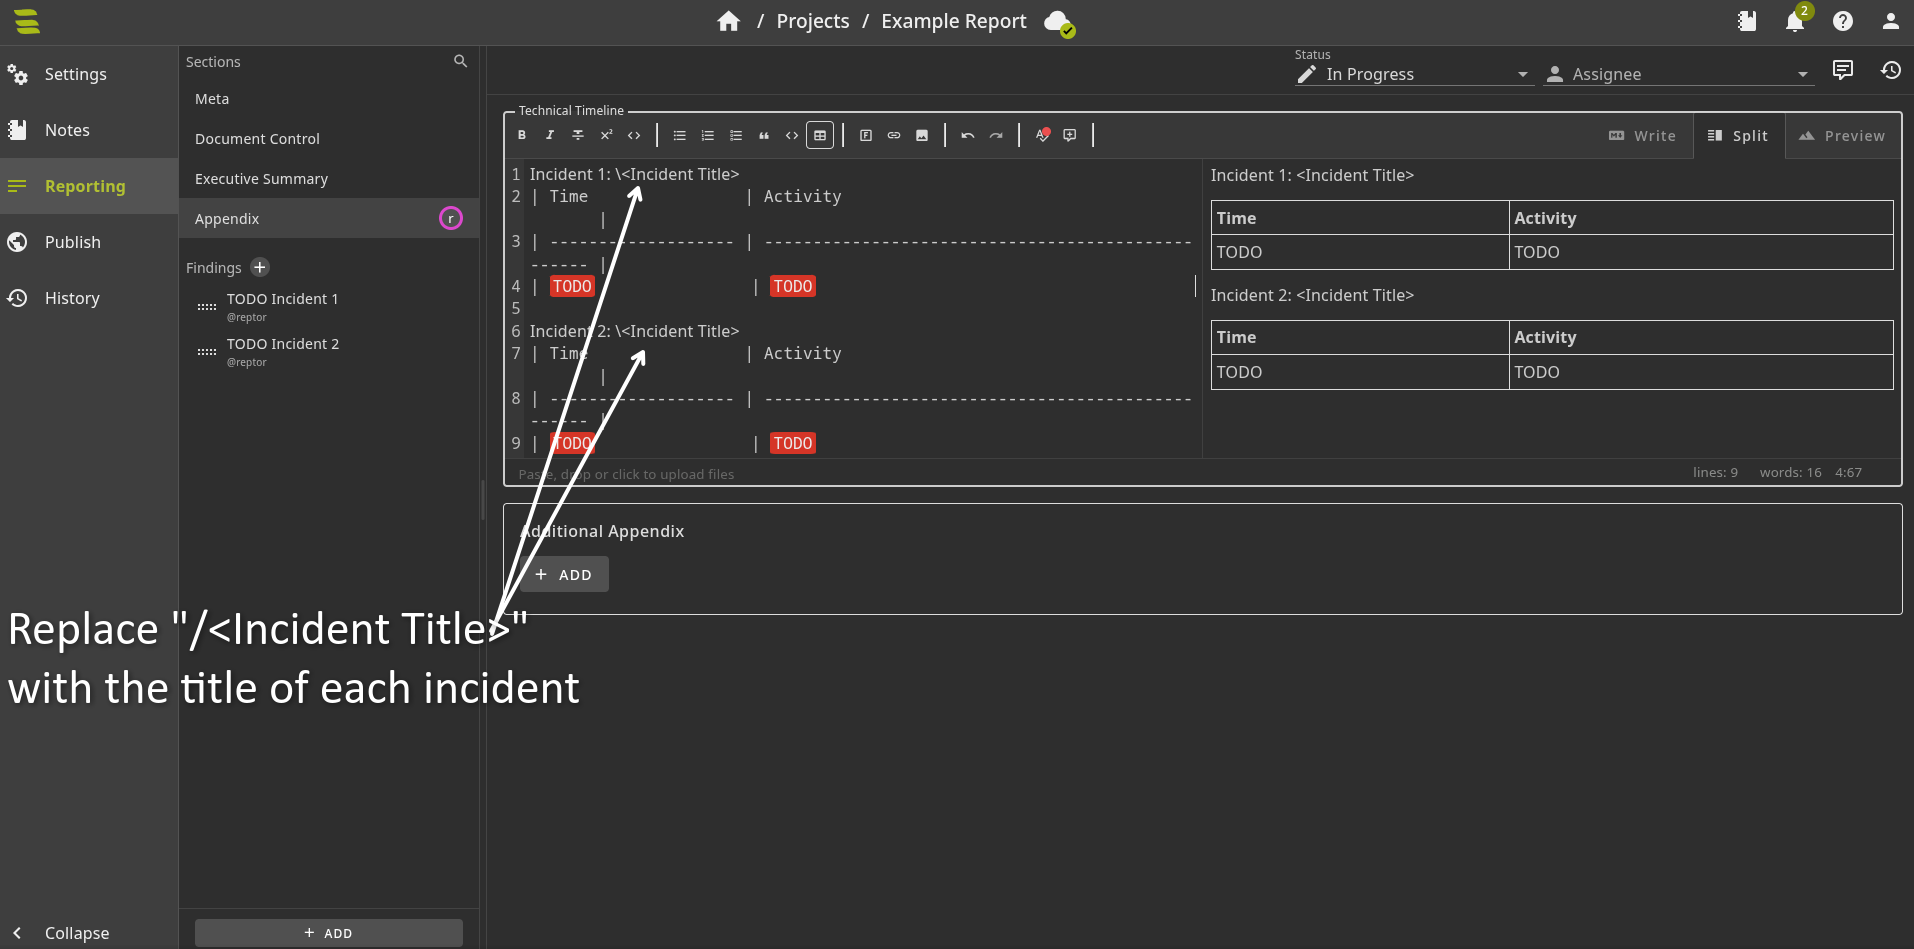The height and width of the screenshot is (949, 1914).
Task: Open History in the sidebar
Action: point(89,298)
